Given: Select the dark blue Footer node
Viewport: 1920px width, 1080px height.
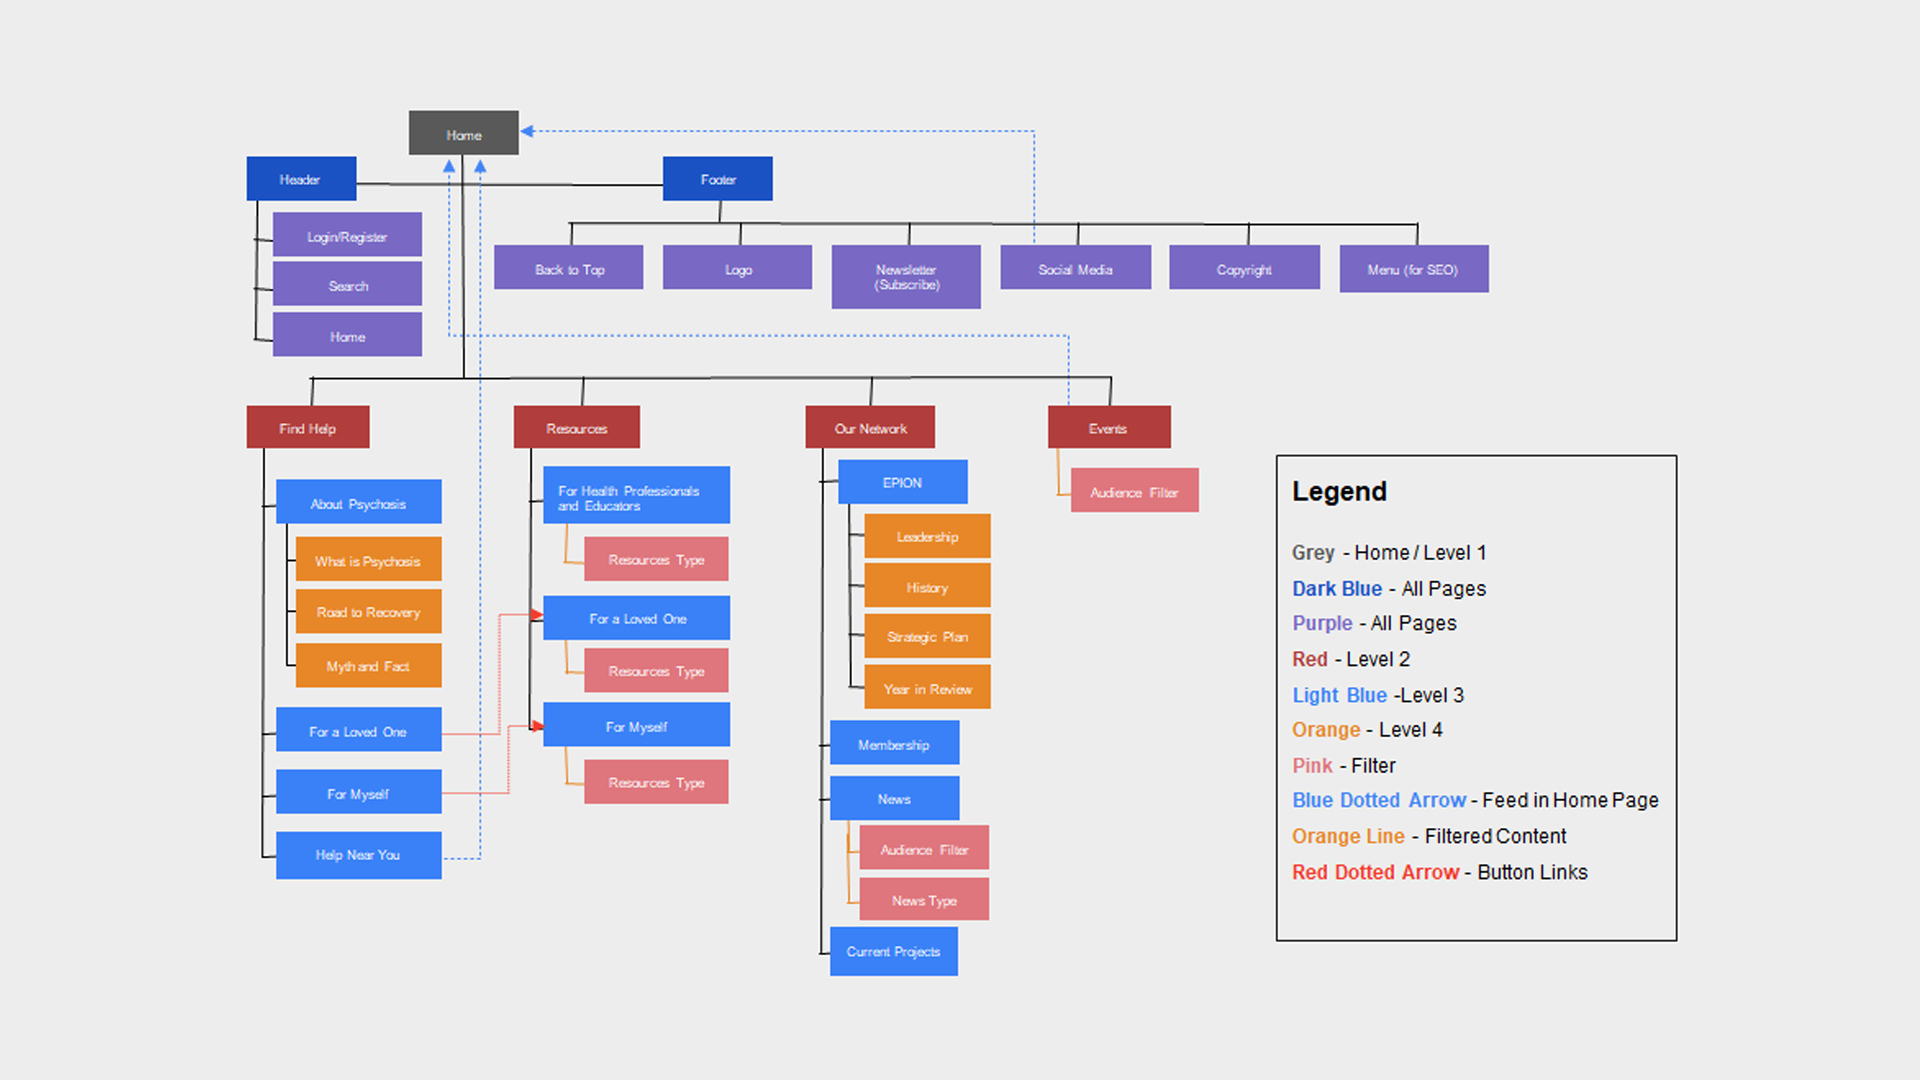Looking at the screenshot, I should point(717,179).
